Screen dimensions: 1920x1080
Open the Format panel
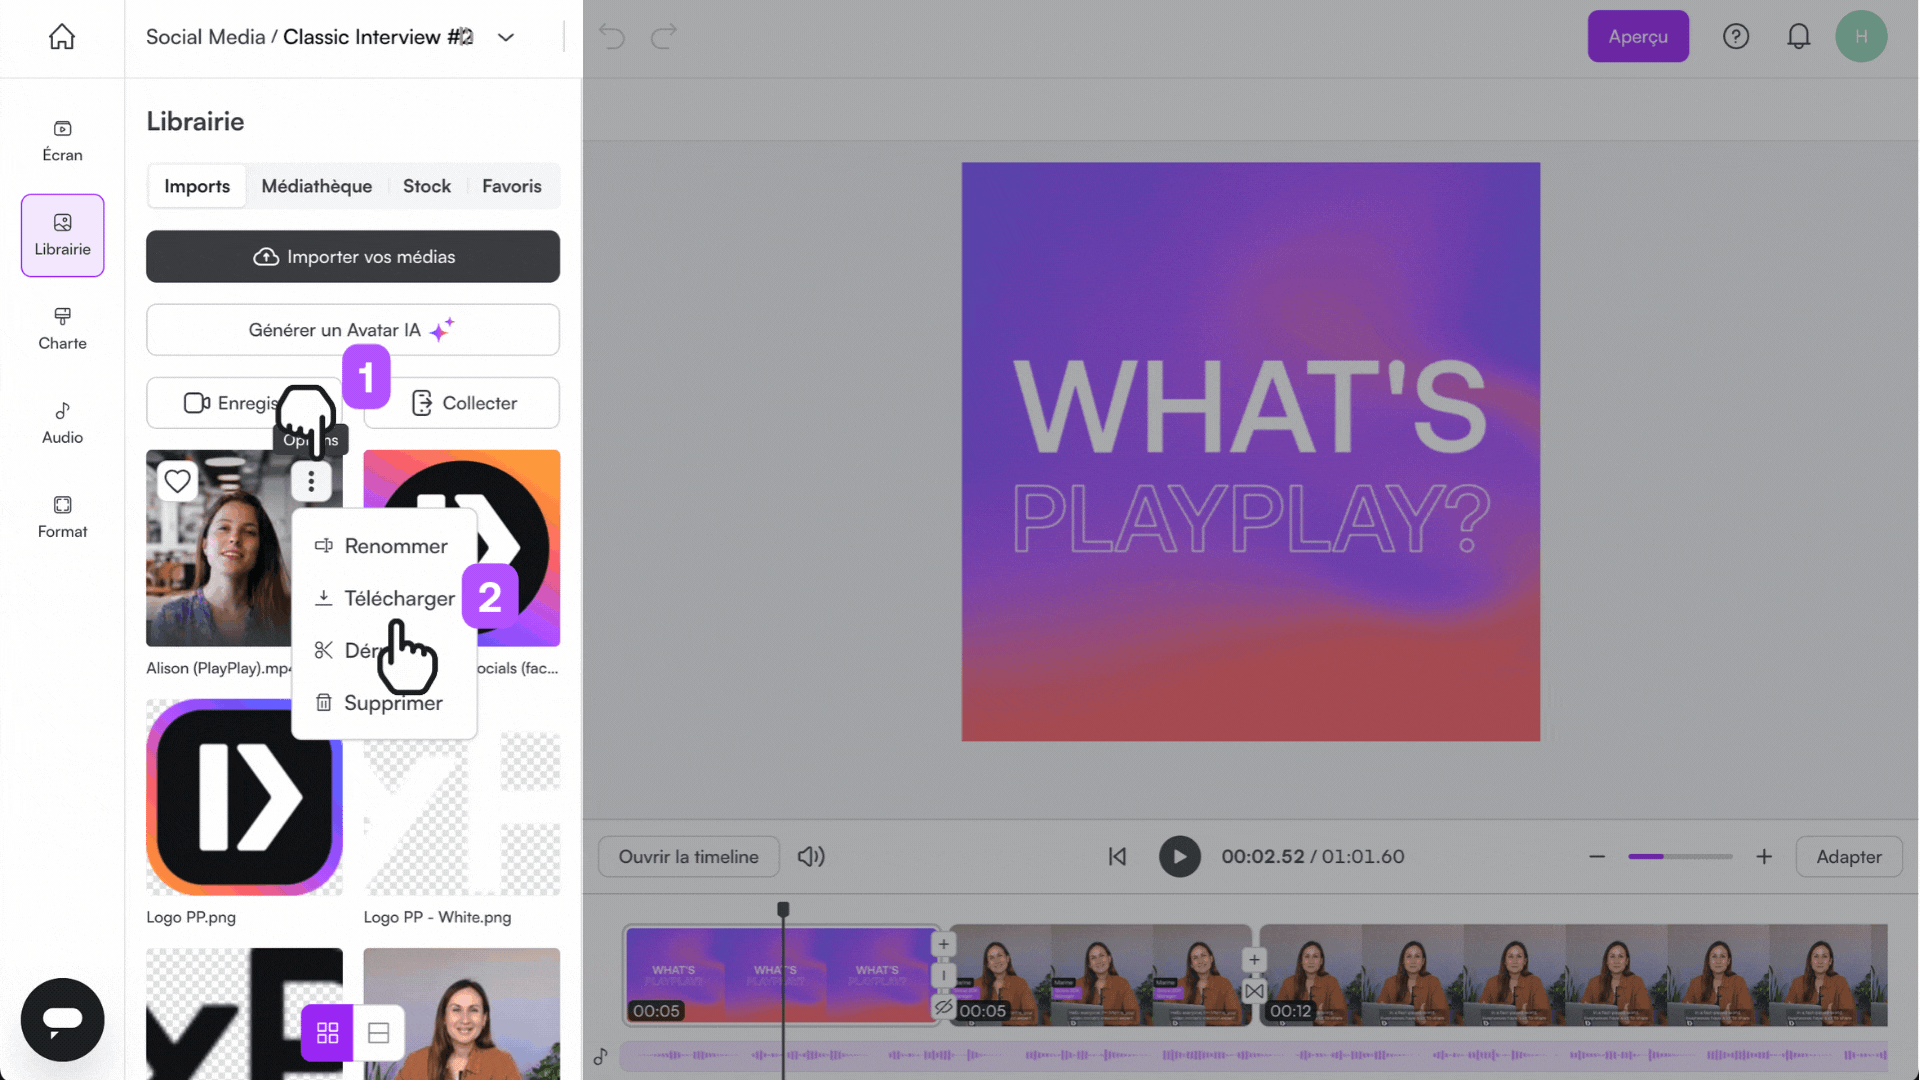pyautogui.click(x=62, y=516)
